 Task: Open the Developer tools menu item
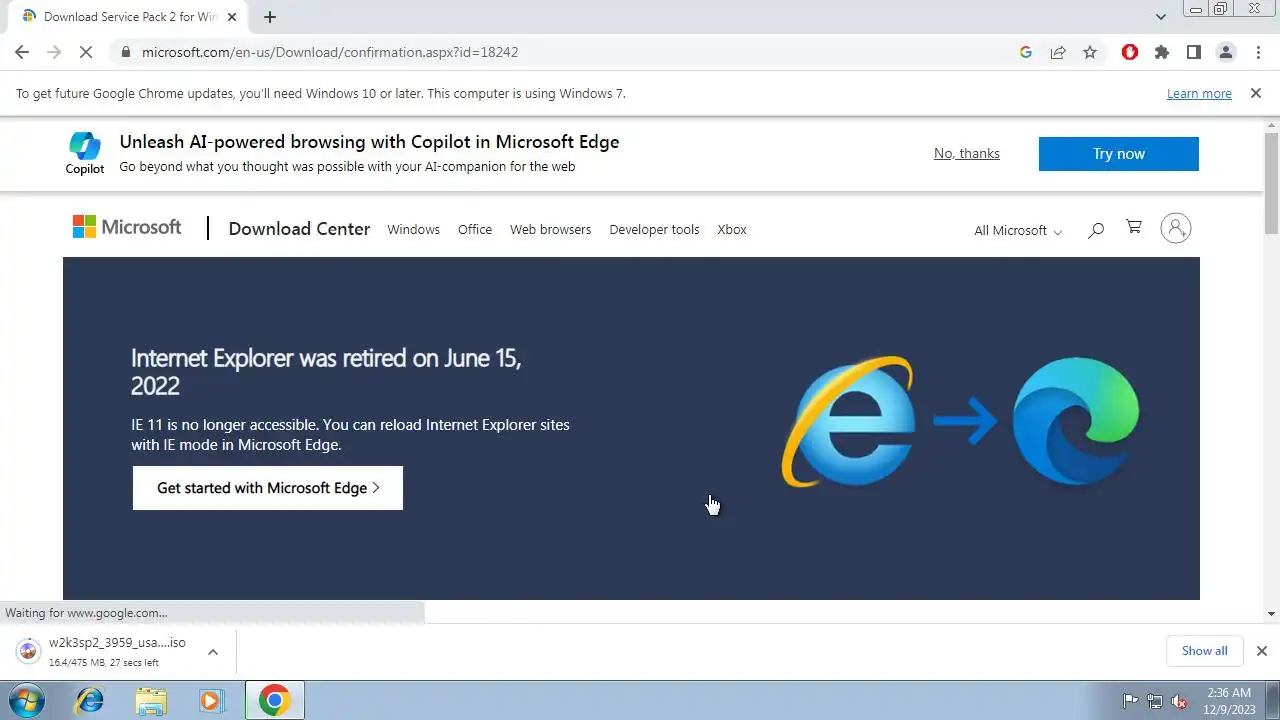coord(654,229)
